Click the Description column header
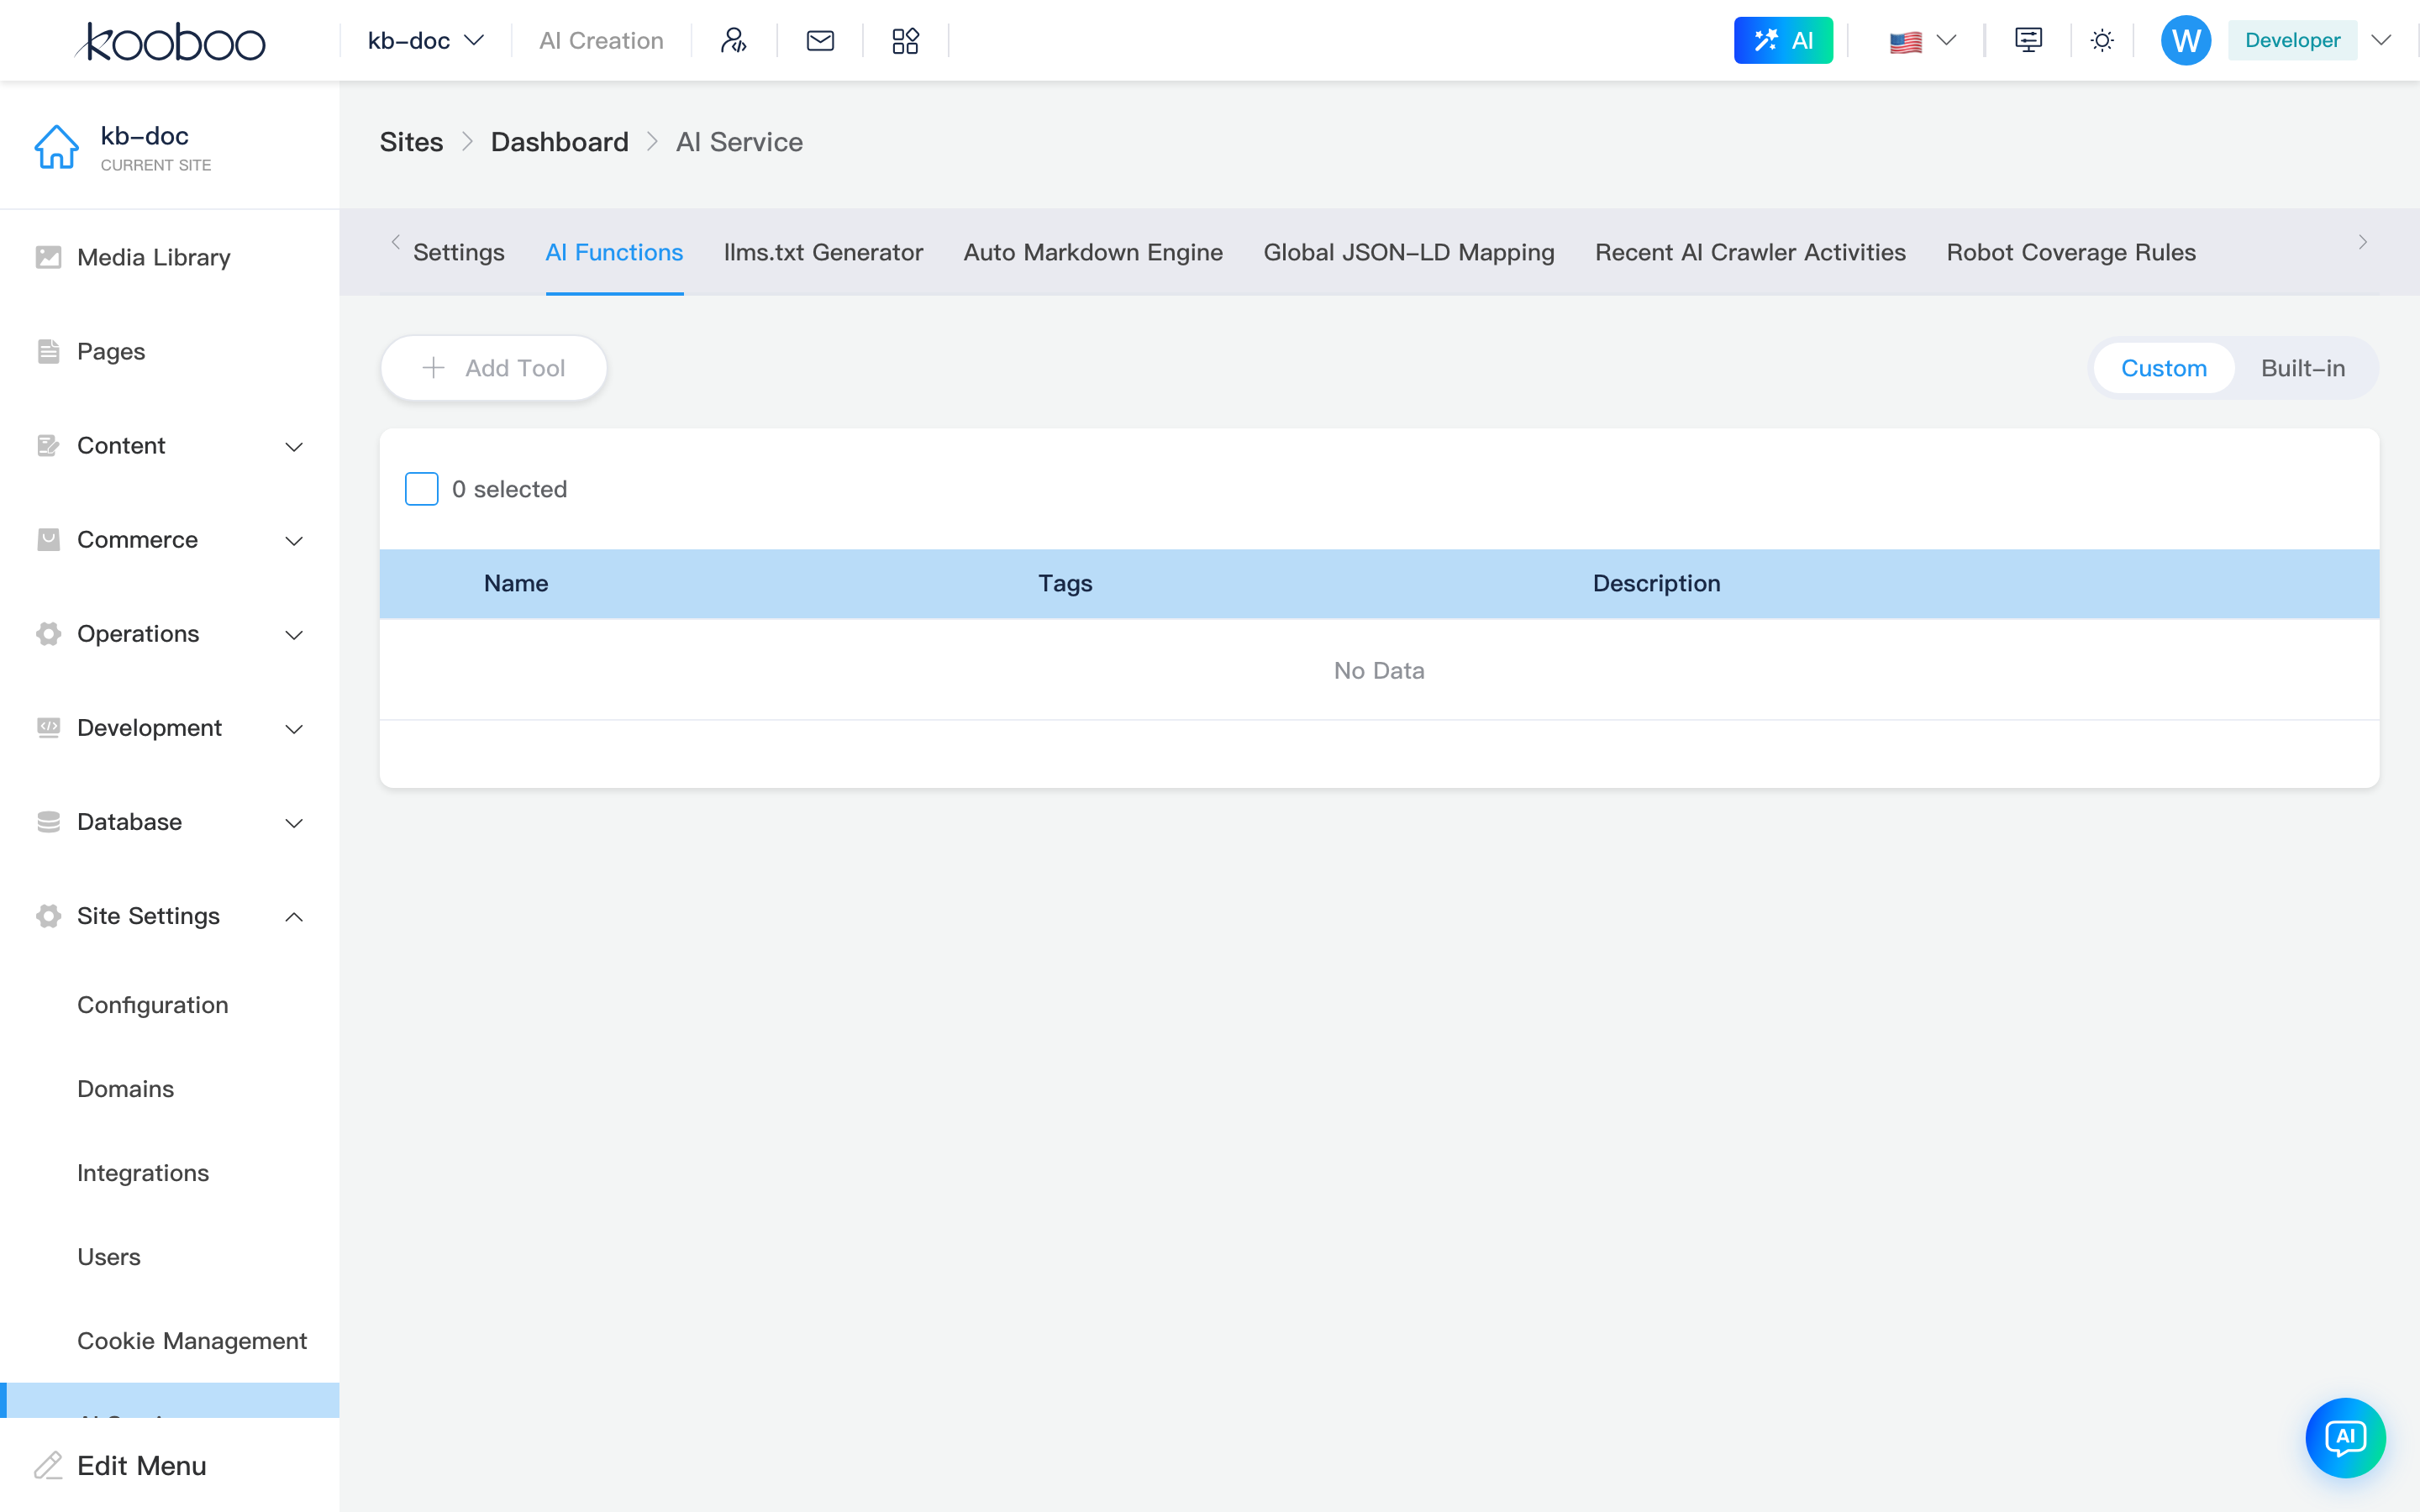 pyautogui.click(x=1656, y=583)
